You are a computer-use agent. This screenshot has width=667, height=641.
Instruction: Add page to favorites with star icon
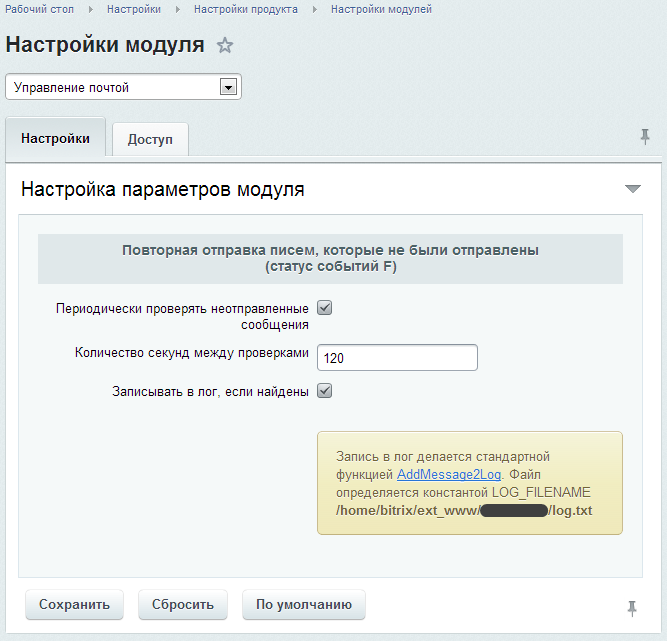click(225, 45)
